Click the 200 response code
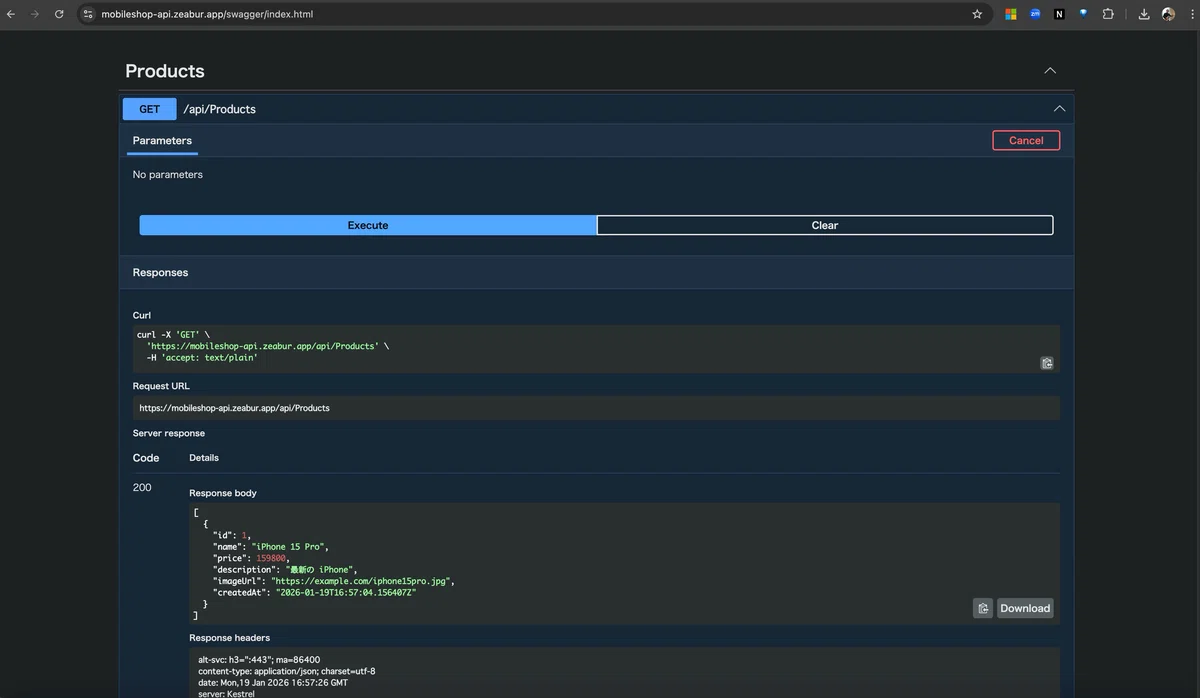The width and height of the screenshot is (1200, 698). coord(142,488)
